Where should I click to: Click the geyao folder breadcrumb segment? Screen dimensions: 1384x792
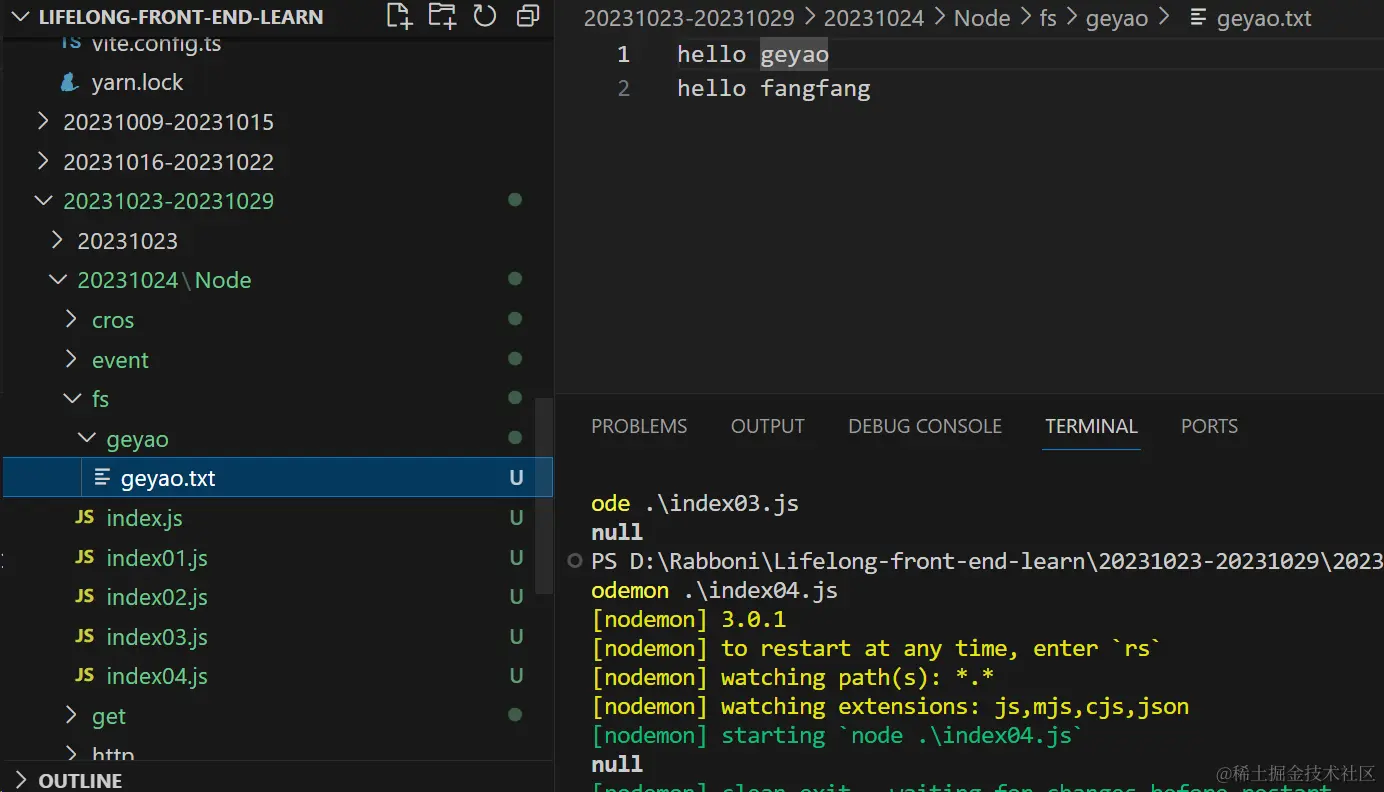click(x=1117, y=18)
